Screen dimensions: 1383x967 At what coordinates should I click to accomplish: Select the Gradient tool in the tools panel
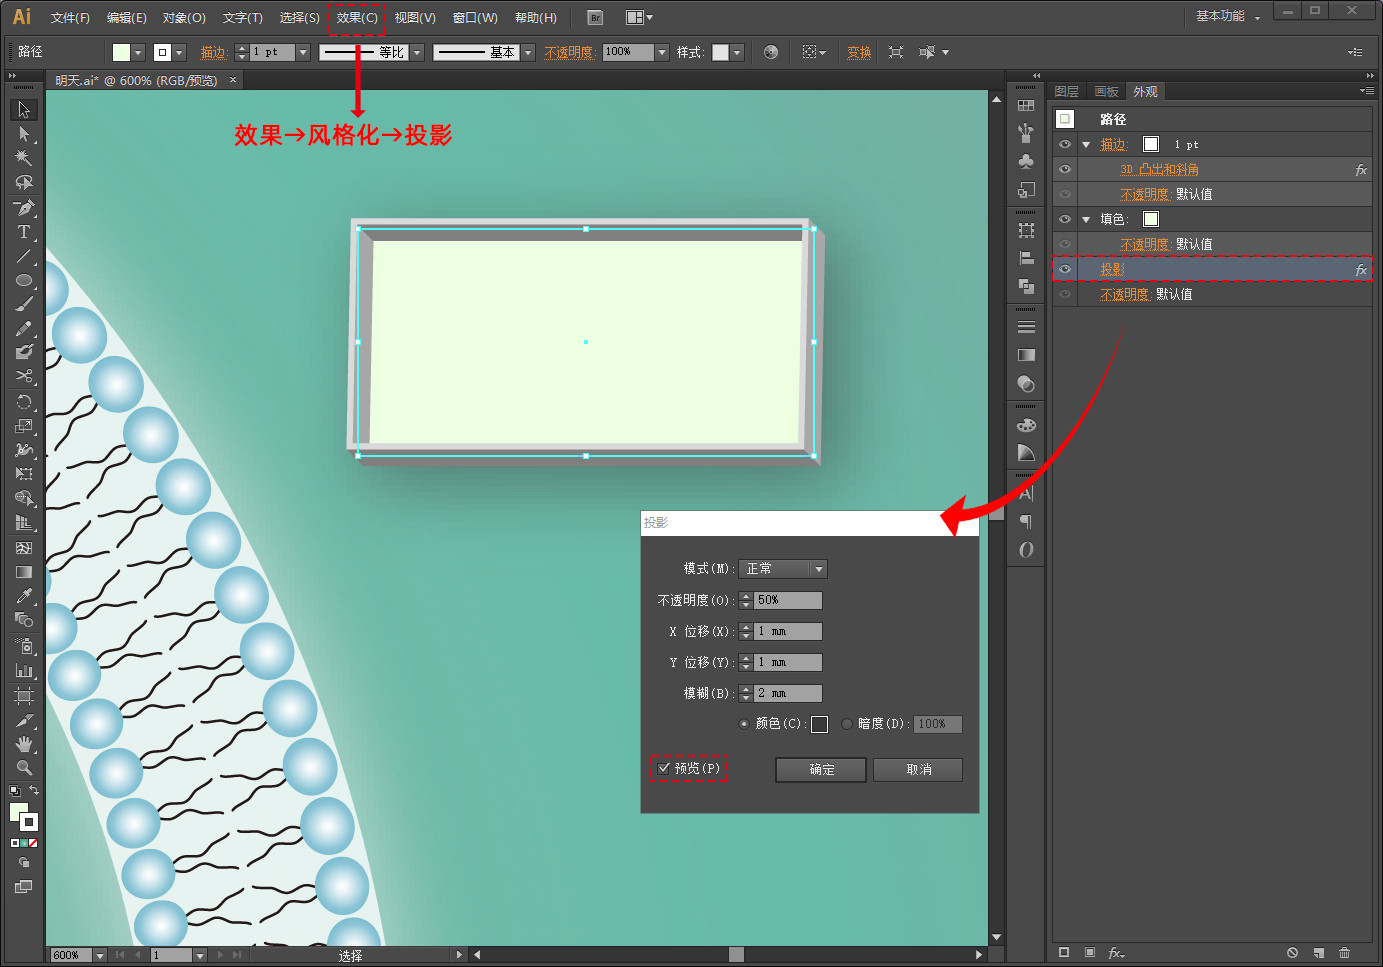pyautogui.click(x=24, y=572)
